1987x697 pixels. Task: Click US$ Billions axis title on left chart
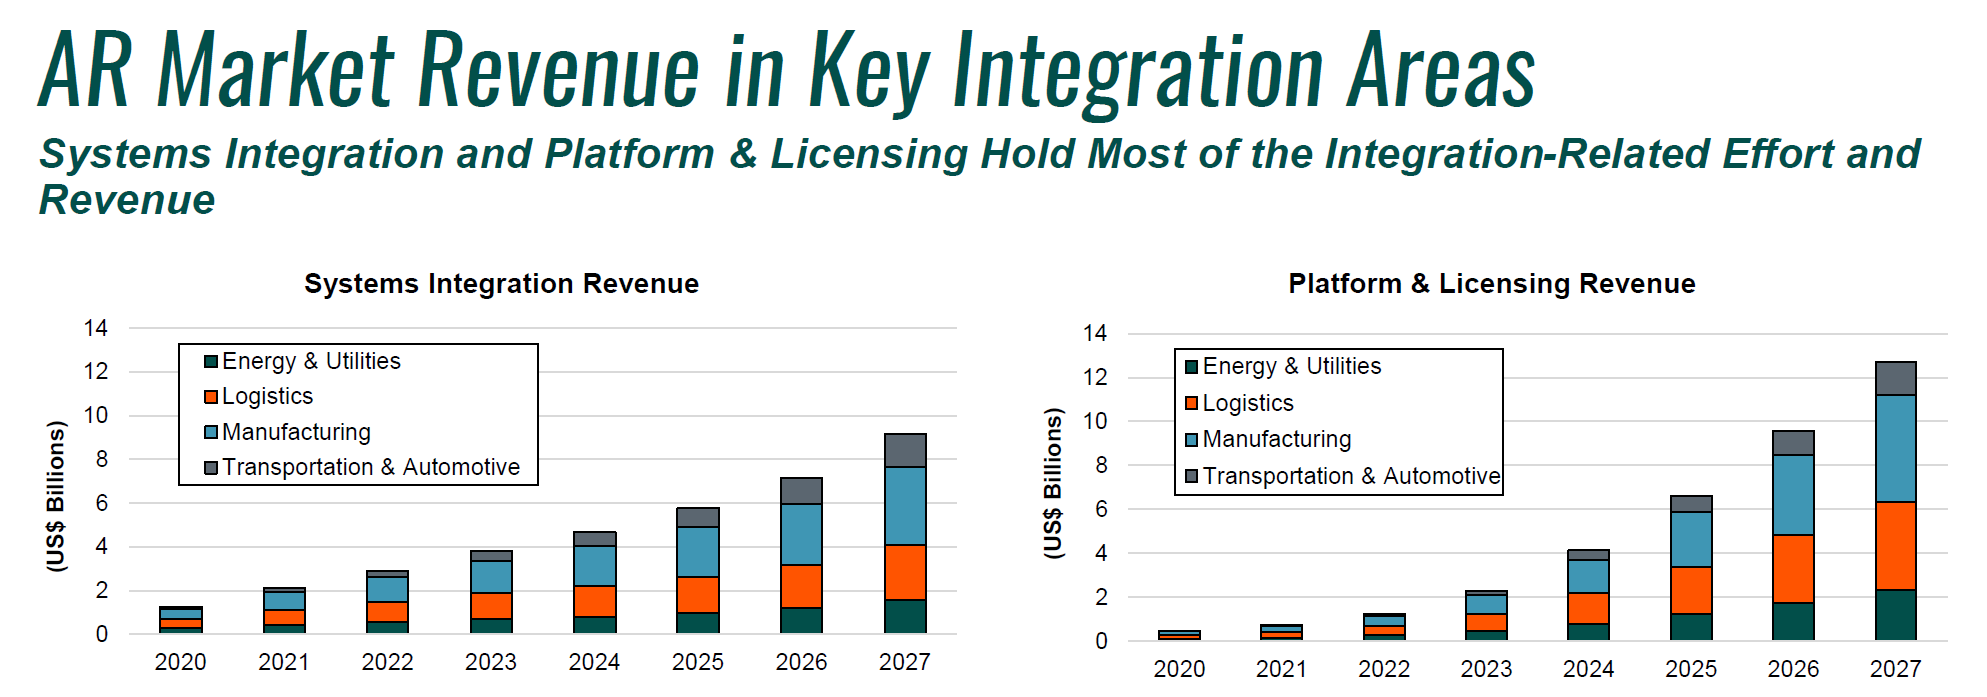click(x=56, y=496)
